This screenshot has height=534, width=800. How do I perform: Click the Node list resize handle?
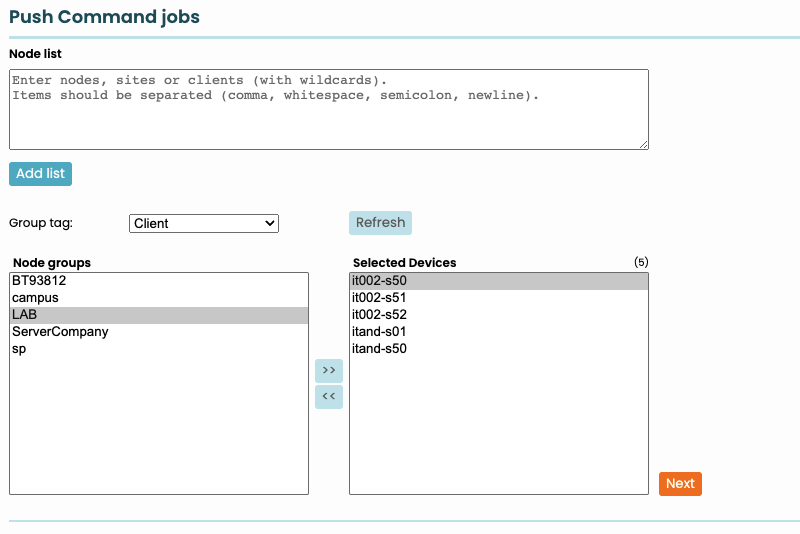click(x=643, y=144)
